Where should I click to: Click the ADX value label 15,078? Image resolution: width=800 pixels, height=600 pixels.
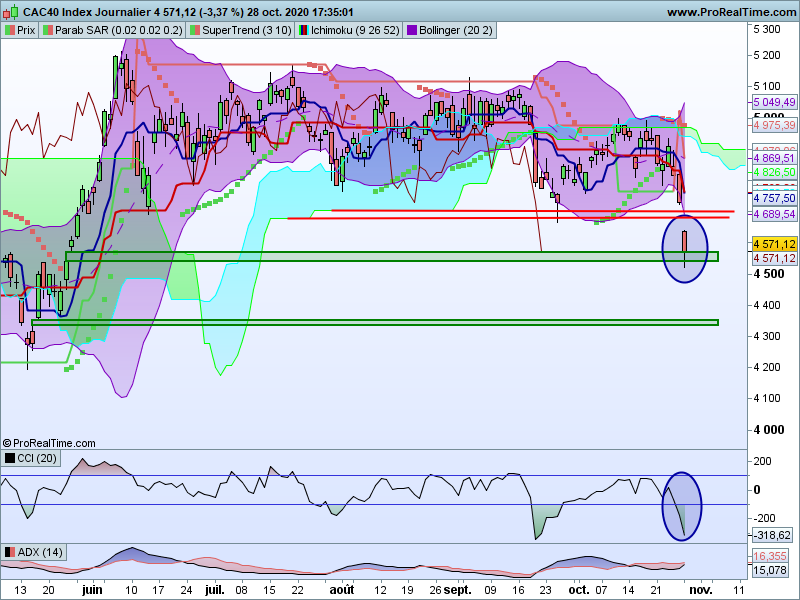coord(770,570)
